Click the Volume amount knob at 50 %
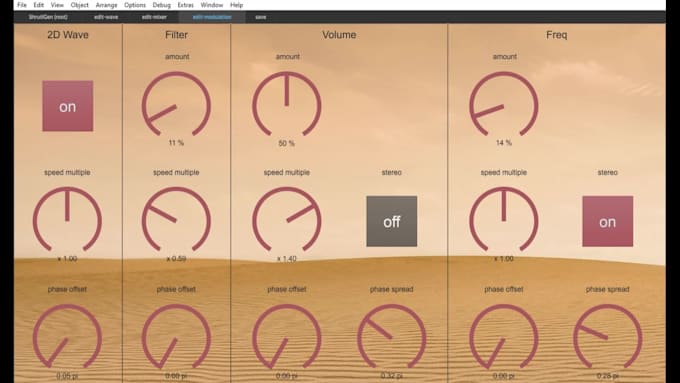680x383 pixels. point(287,105)
